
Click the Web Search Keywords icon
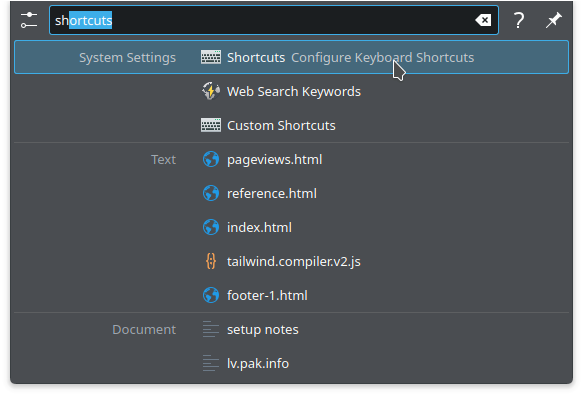(211, 91)
